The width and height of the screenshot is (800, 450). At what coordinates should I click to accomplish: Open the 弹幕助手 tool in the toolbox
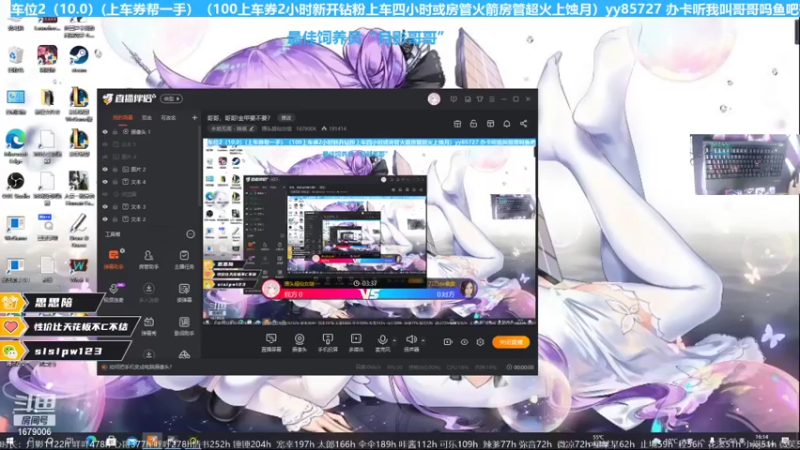click(113, 259)
